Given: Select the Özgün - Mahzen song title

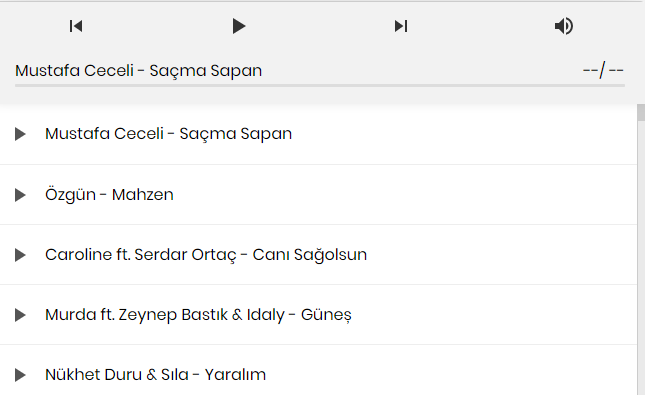Looking at the screenshot, I should point(109,194).
